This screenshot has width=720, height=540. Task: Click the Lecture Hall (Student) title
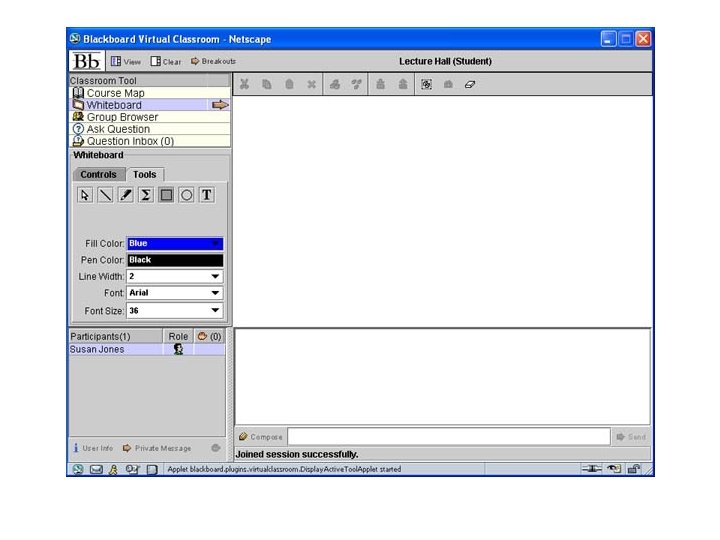coord(445,61)
